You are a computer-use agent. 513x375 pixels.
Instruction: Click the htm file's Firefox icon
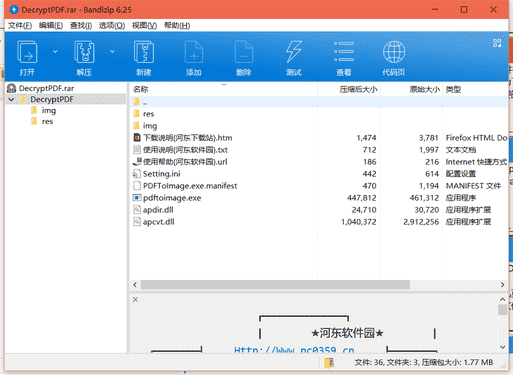tap(137, 138)
